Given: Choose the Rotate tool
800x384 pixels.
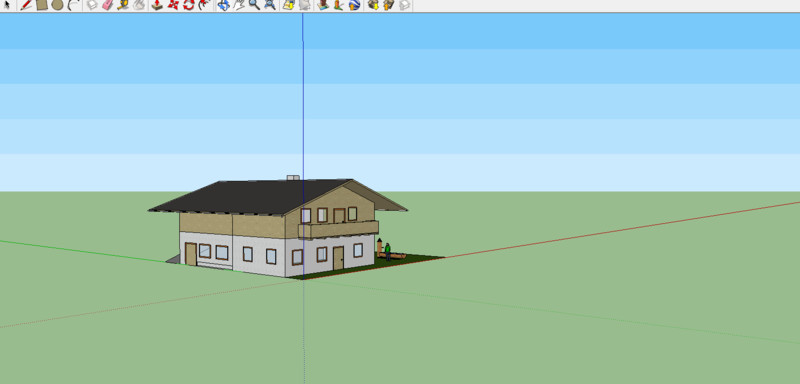Looking at the screenshot, I should tap(189, 5).
